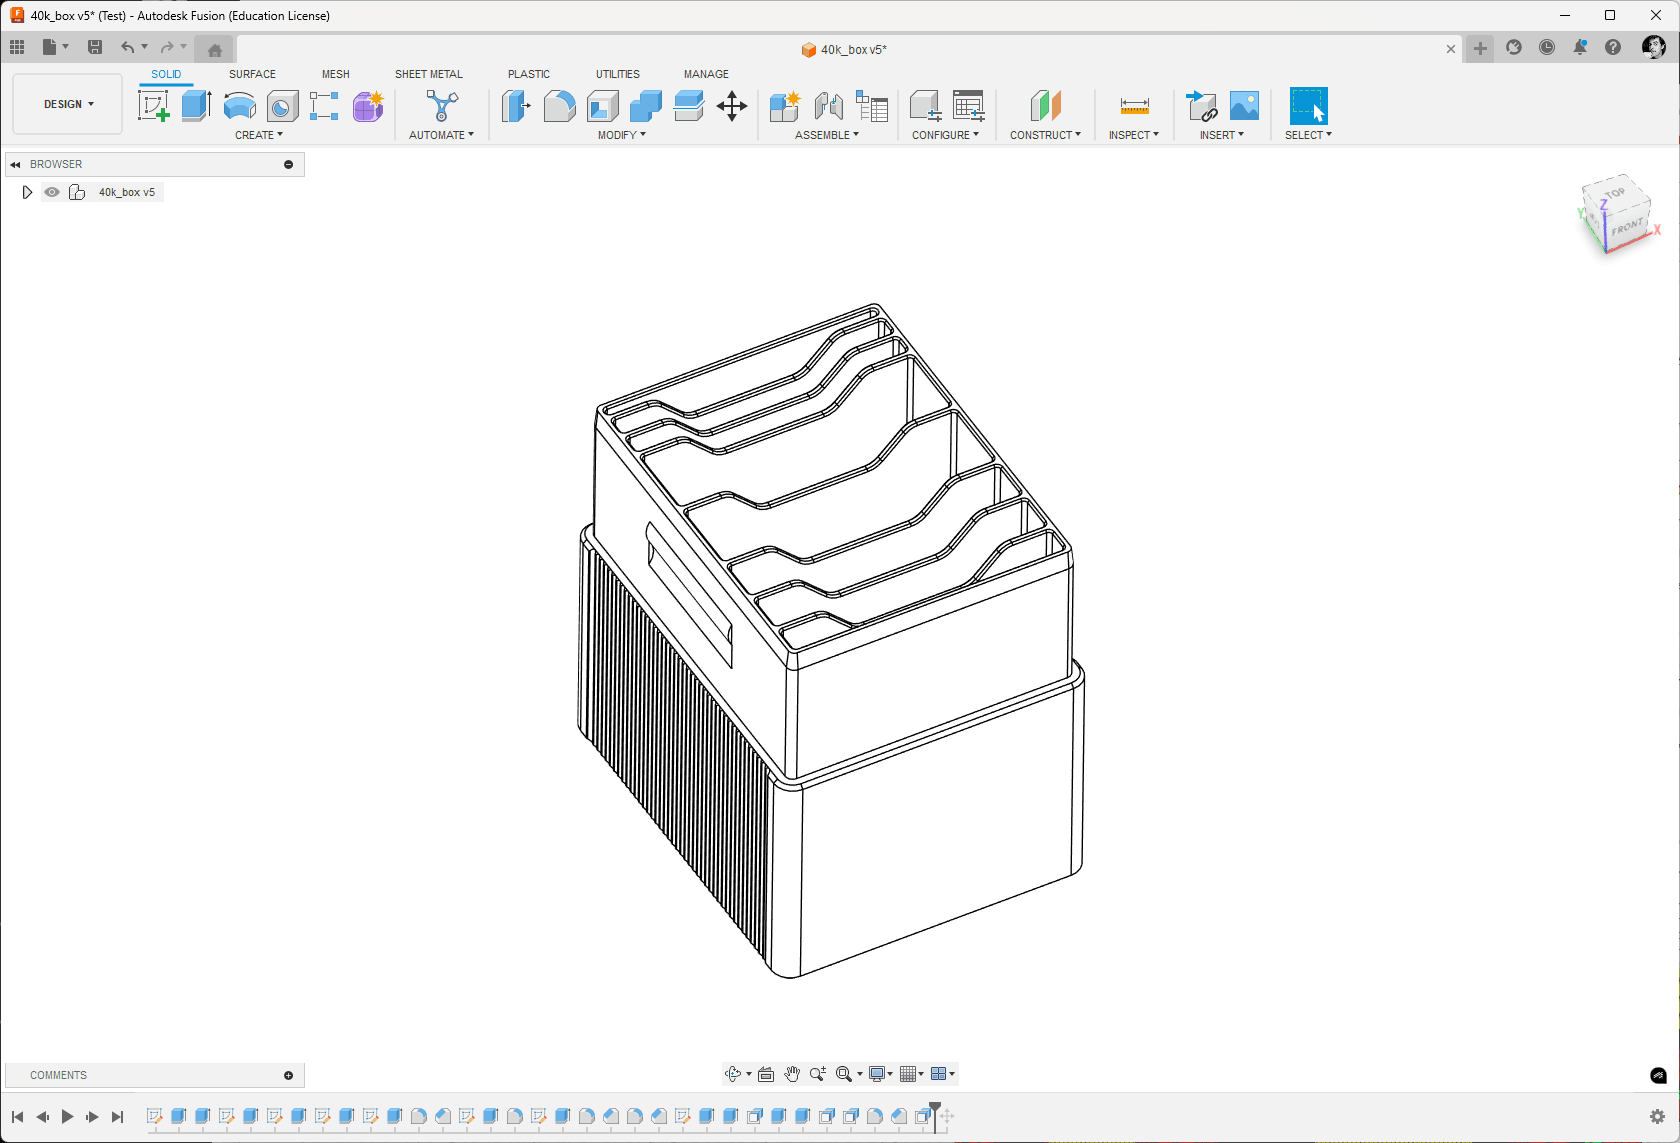Click the Pan hand tool
The image size is (1680, 1143).
pyautogui.click(x=792, y=1074)
